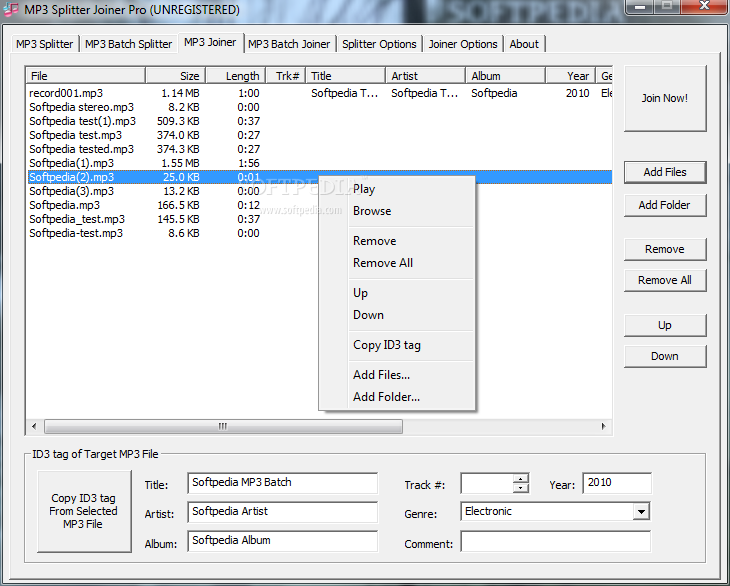This screenshot has height=586, width=730.
Task: Select highlighted Softpedia(2).mp3 row
Action: (319, 177)
